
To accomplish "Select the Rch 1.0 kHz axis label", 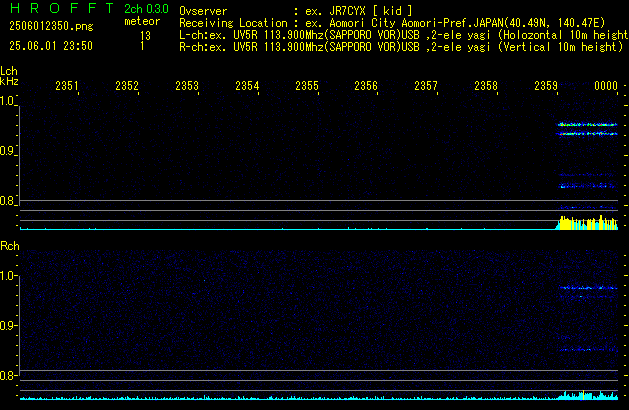I will tap(7, 276).
